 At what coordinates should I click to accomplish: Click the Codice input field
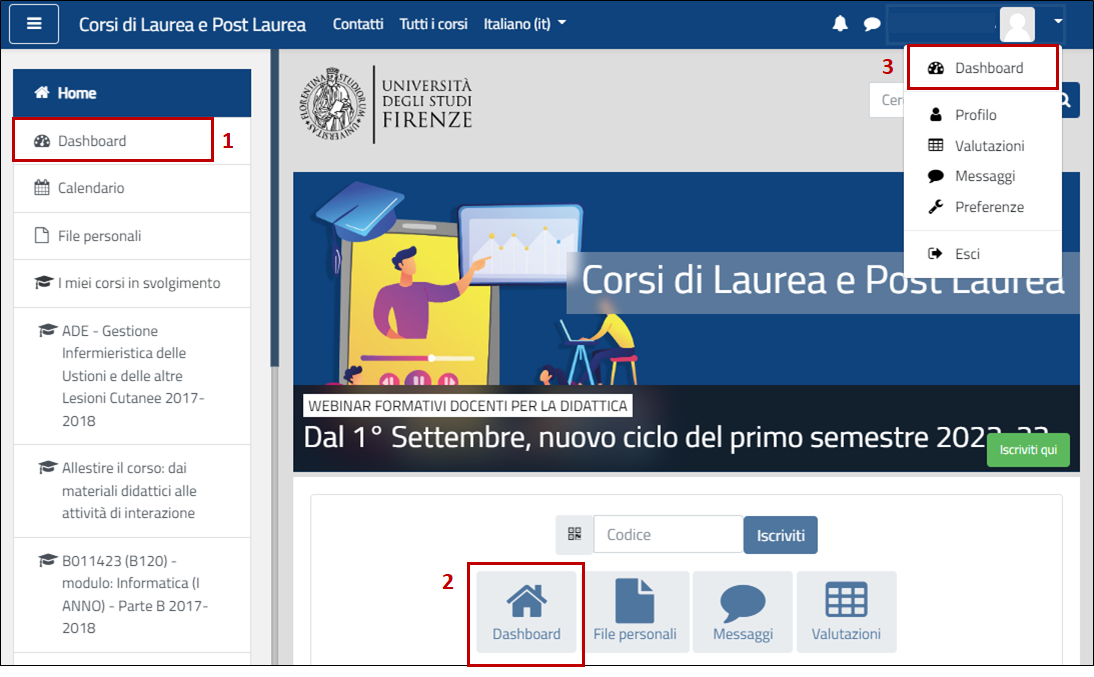[667, 535]
